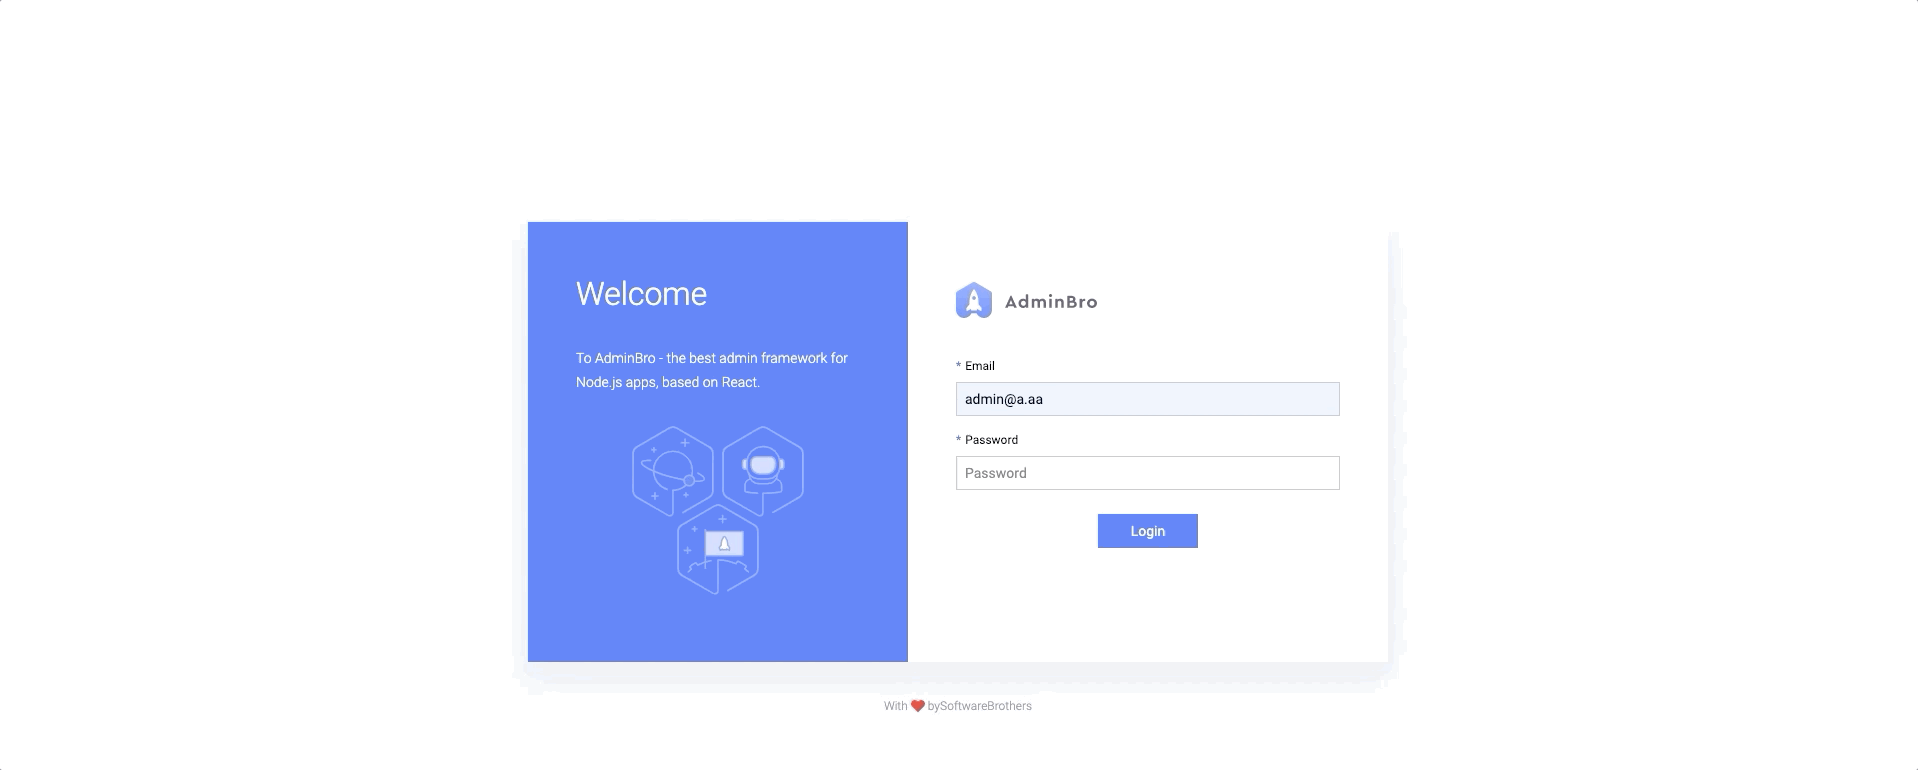Viewport: 1918px width, 770px height.
Task: Click the astronaut helmet hexagon illustration
Action: click(x=763, y=471)
